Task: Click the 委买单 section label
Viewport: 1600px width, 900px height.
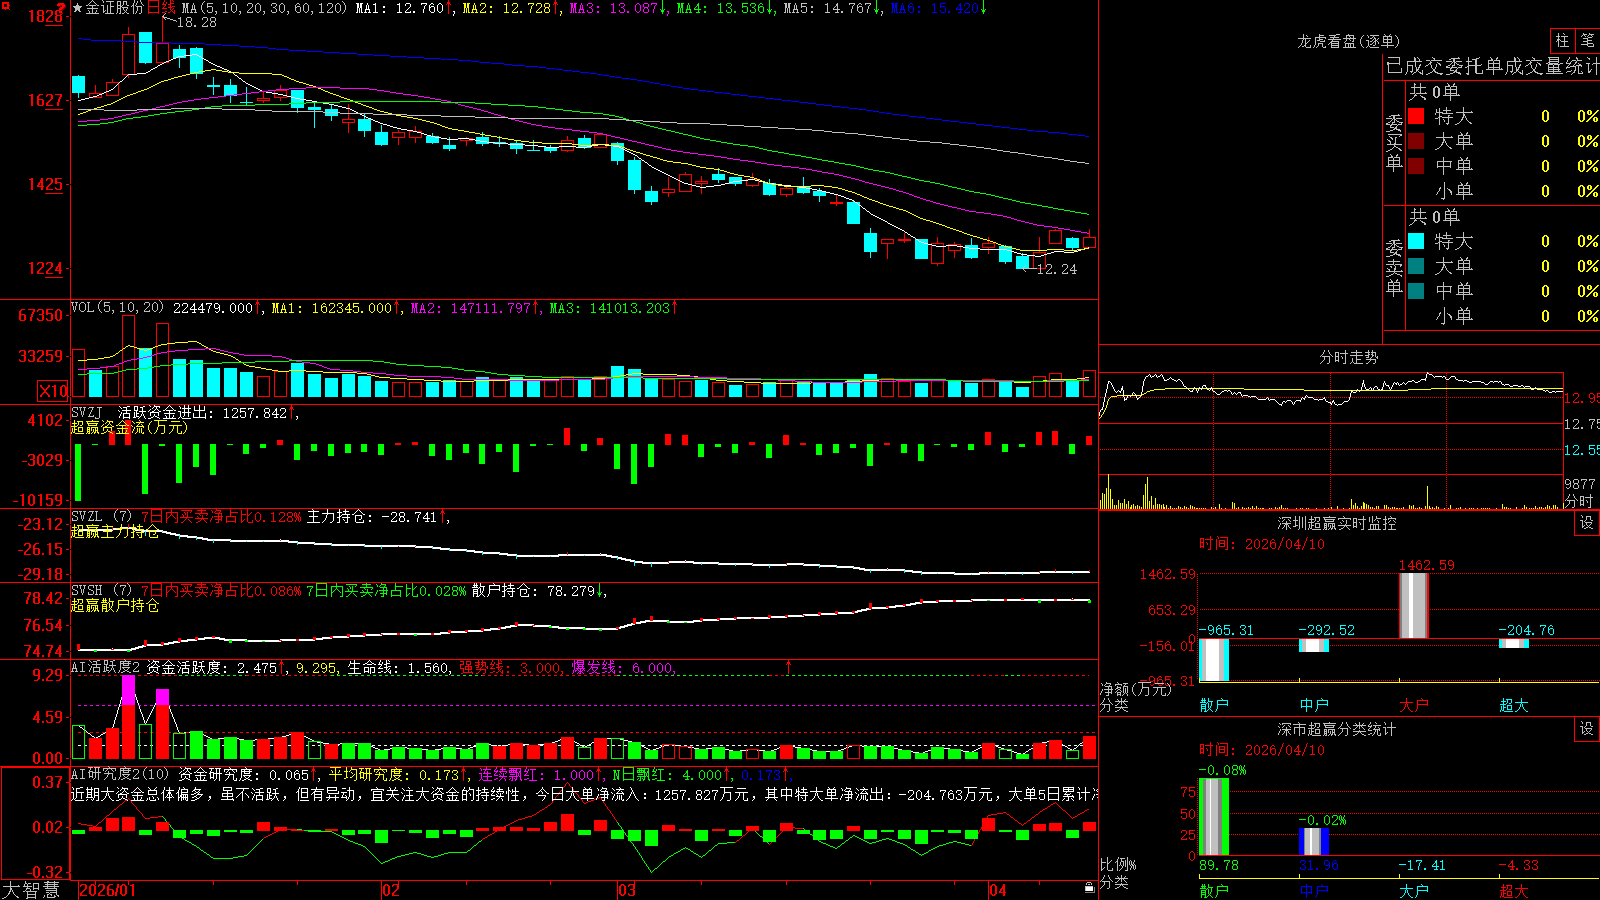Action: pyautogui.click(x=1394, y=143)
